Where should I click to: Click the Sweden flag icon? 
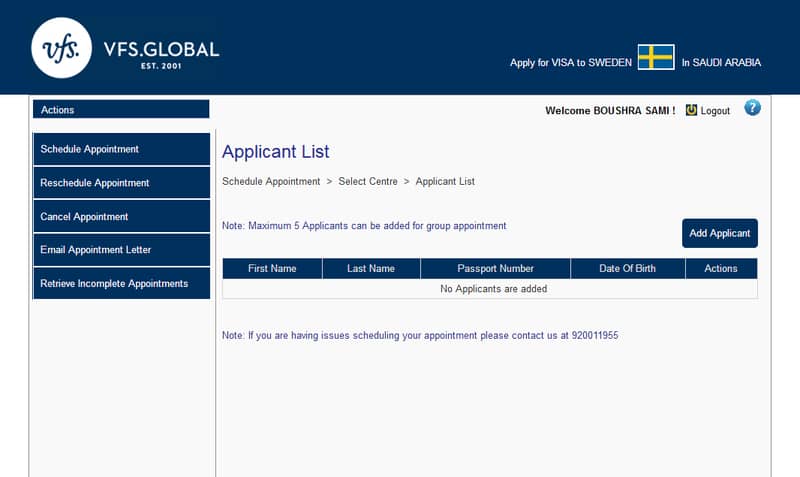point(656,57)
